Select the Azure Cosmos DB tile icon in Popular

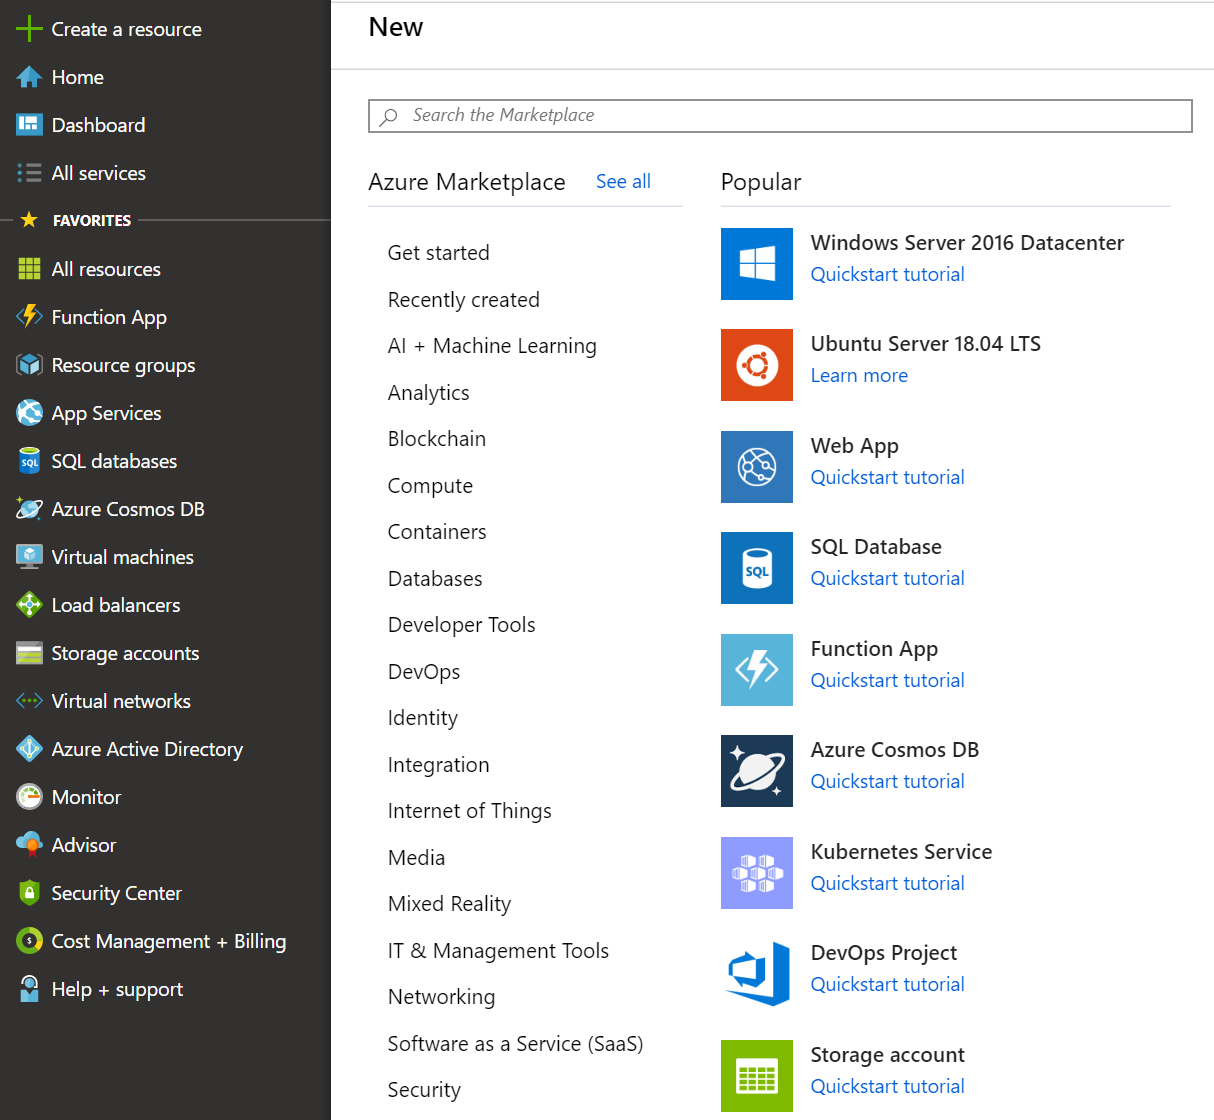(757, 771)
